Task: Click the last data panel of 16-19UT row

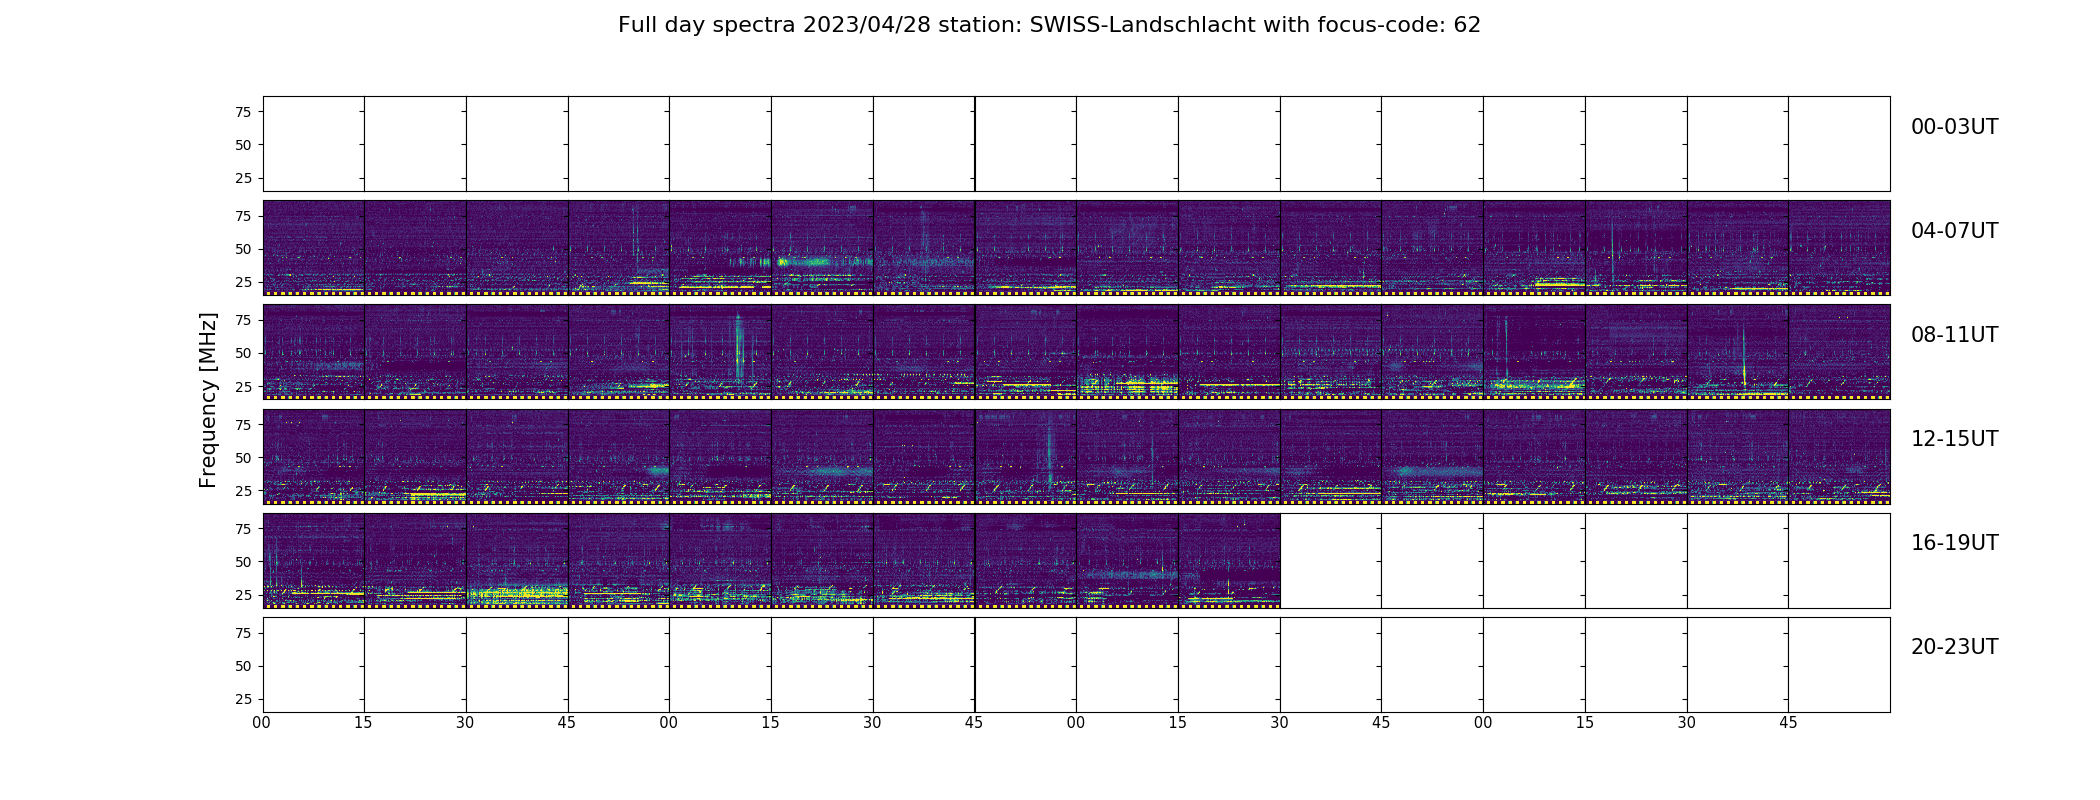Action: 1229,561
